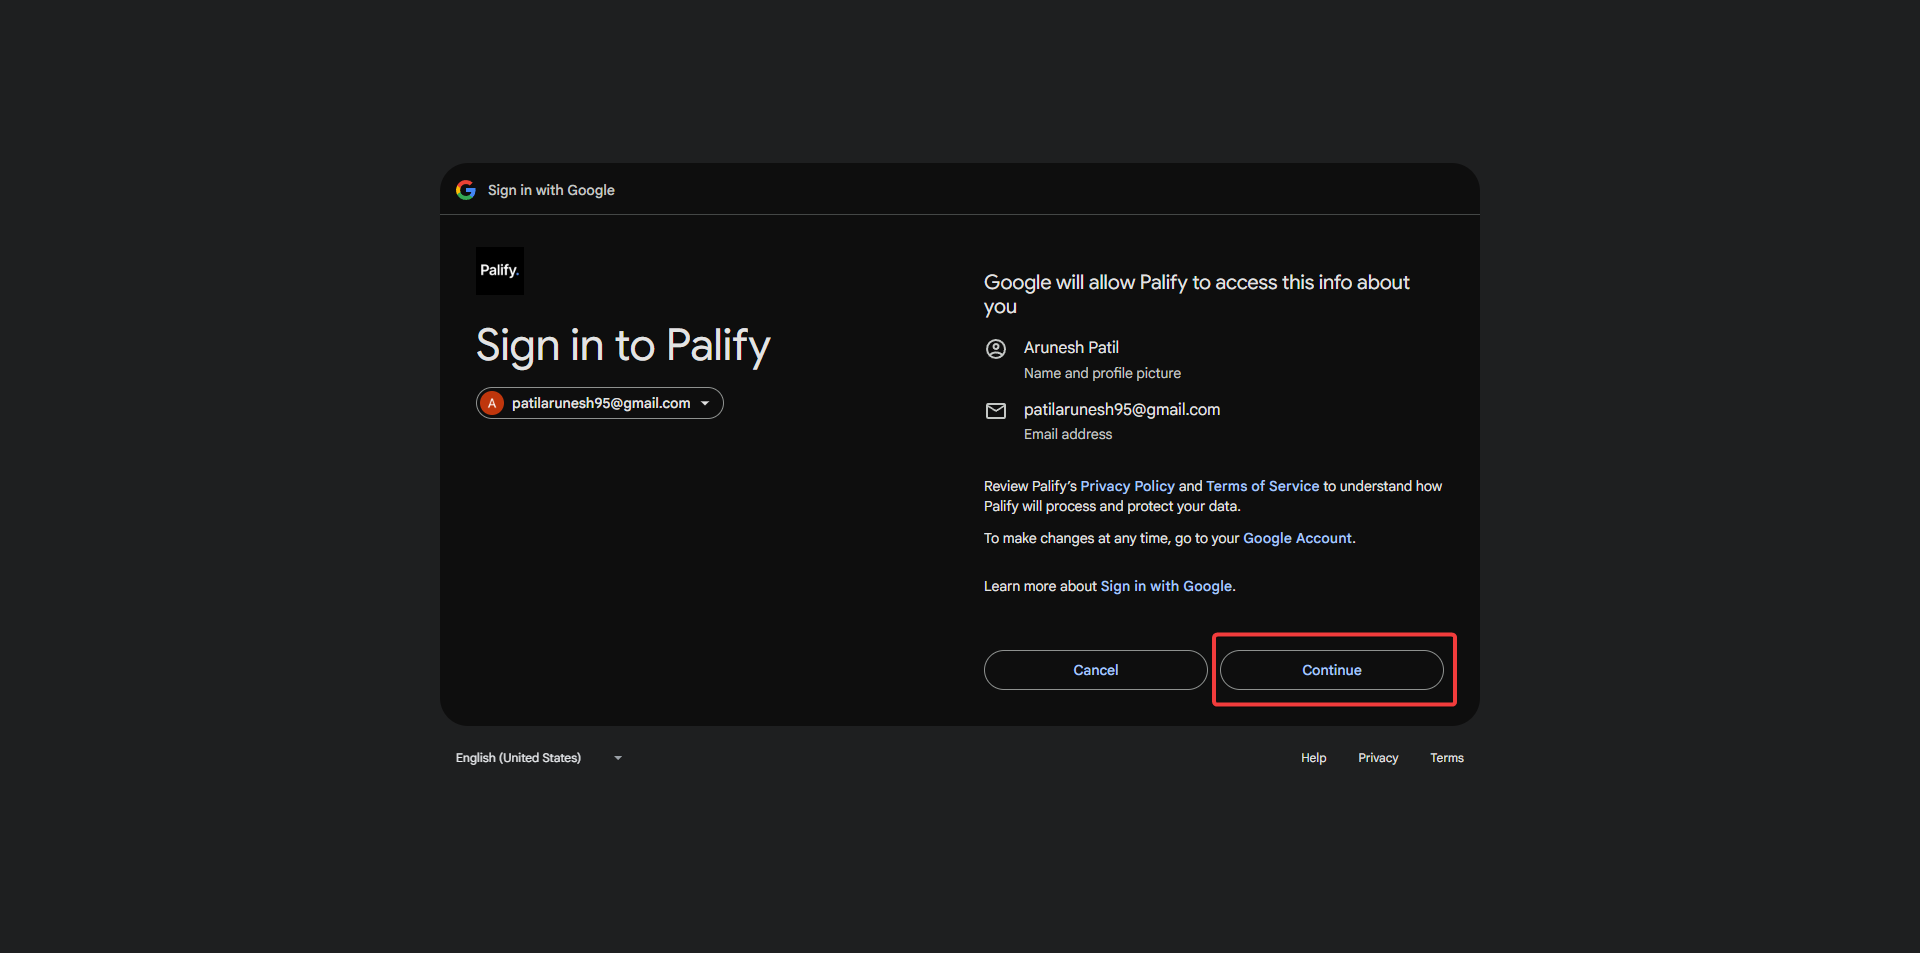Open the English (United States) language menu
Image resolution: width=1920 pixels, height=953 pixels.
coord(518,758)
